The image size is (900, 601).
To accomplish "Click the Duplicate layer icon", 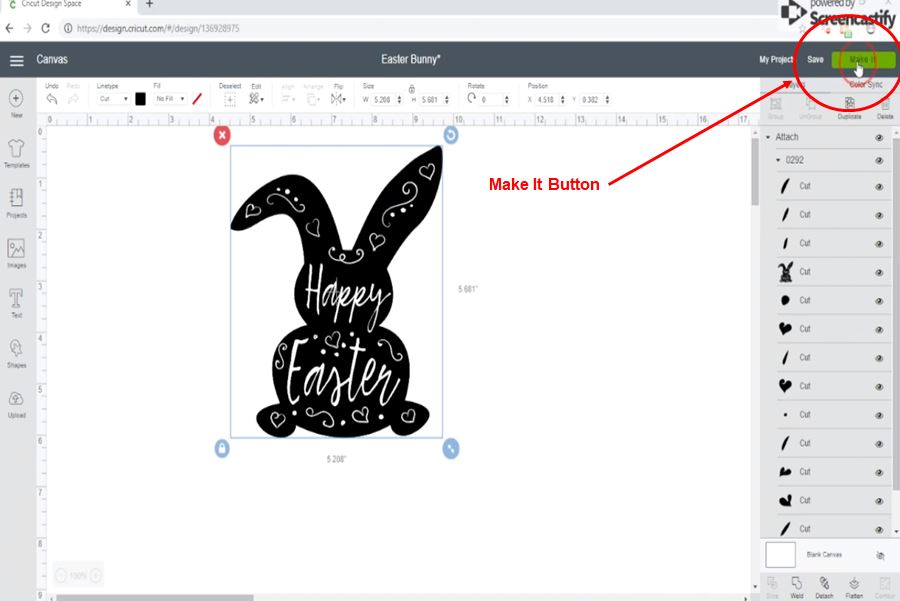I will coord(849,107).
